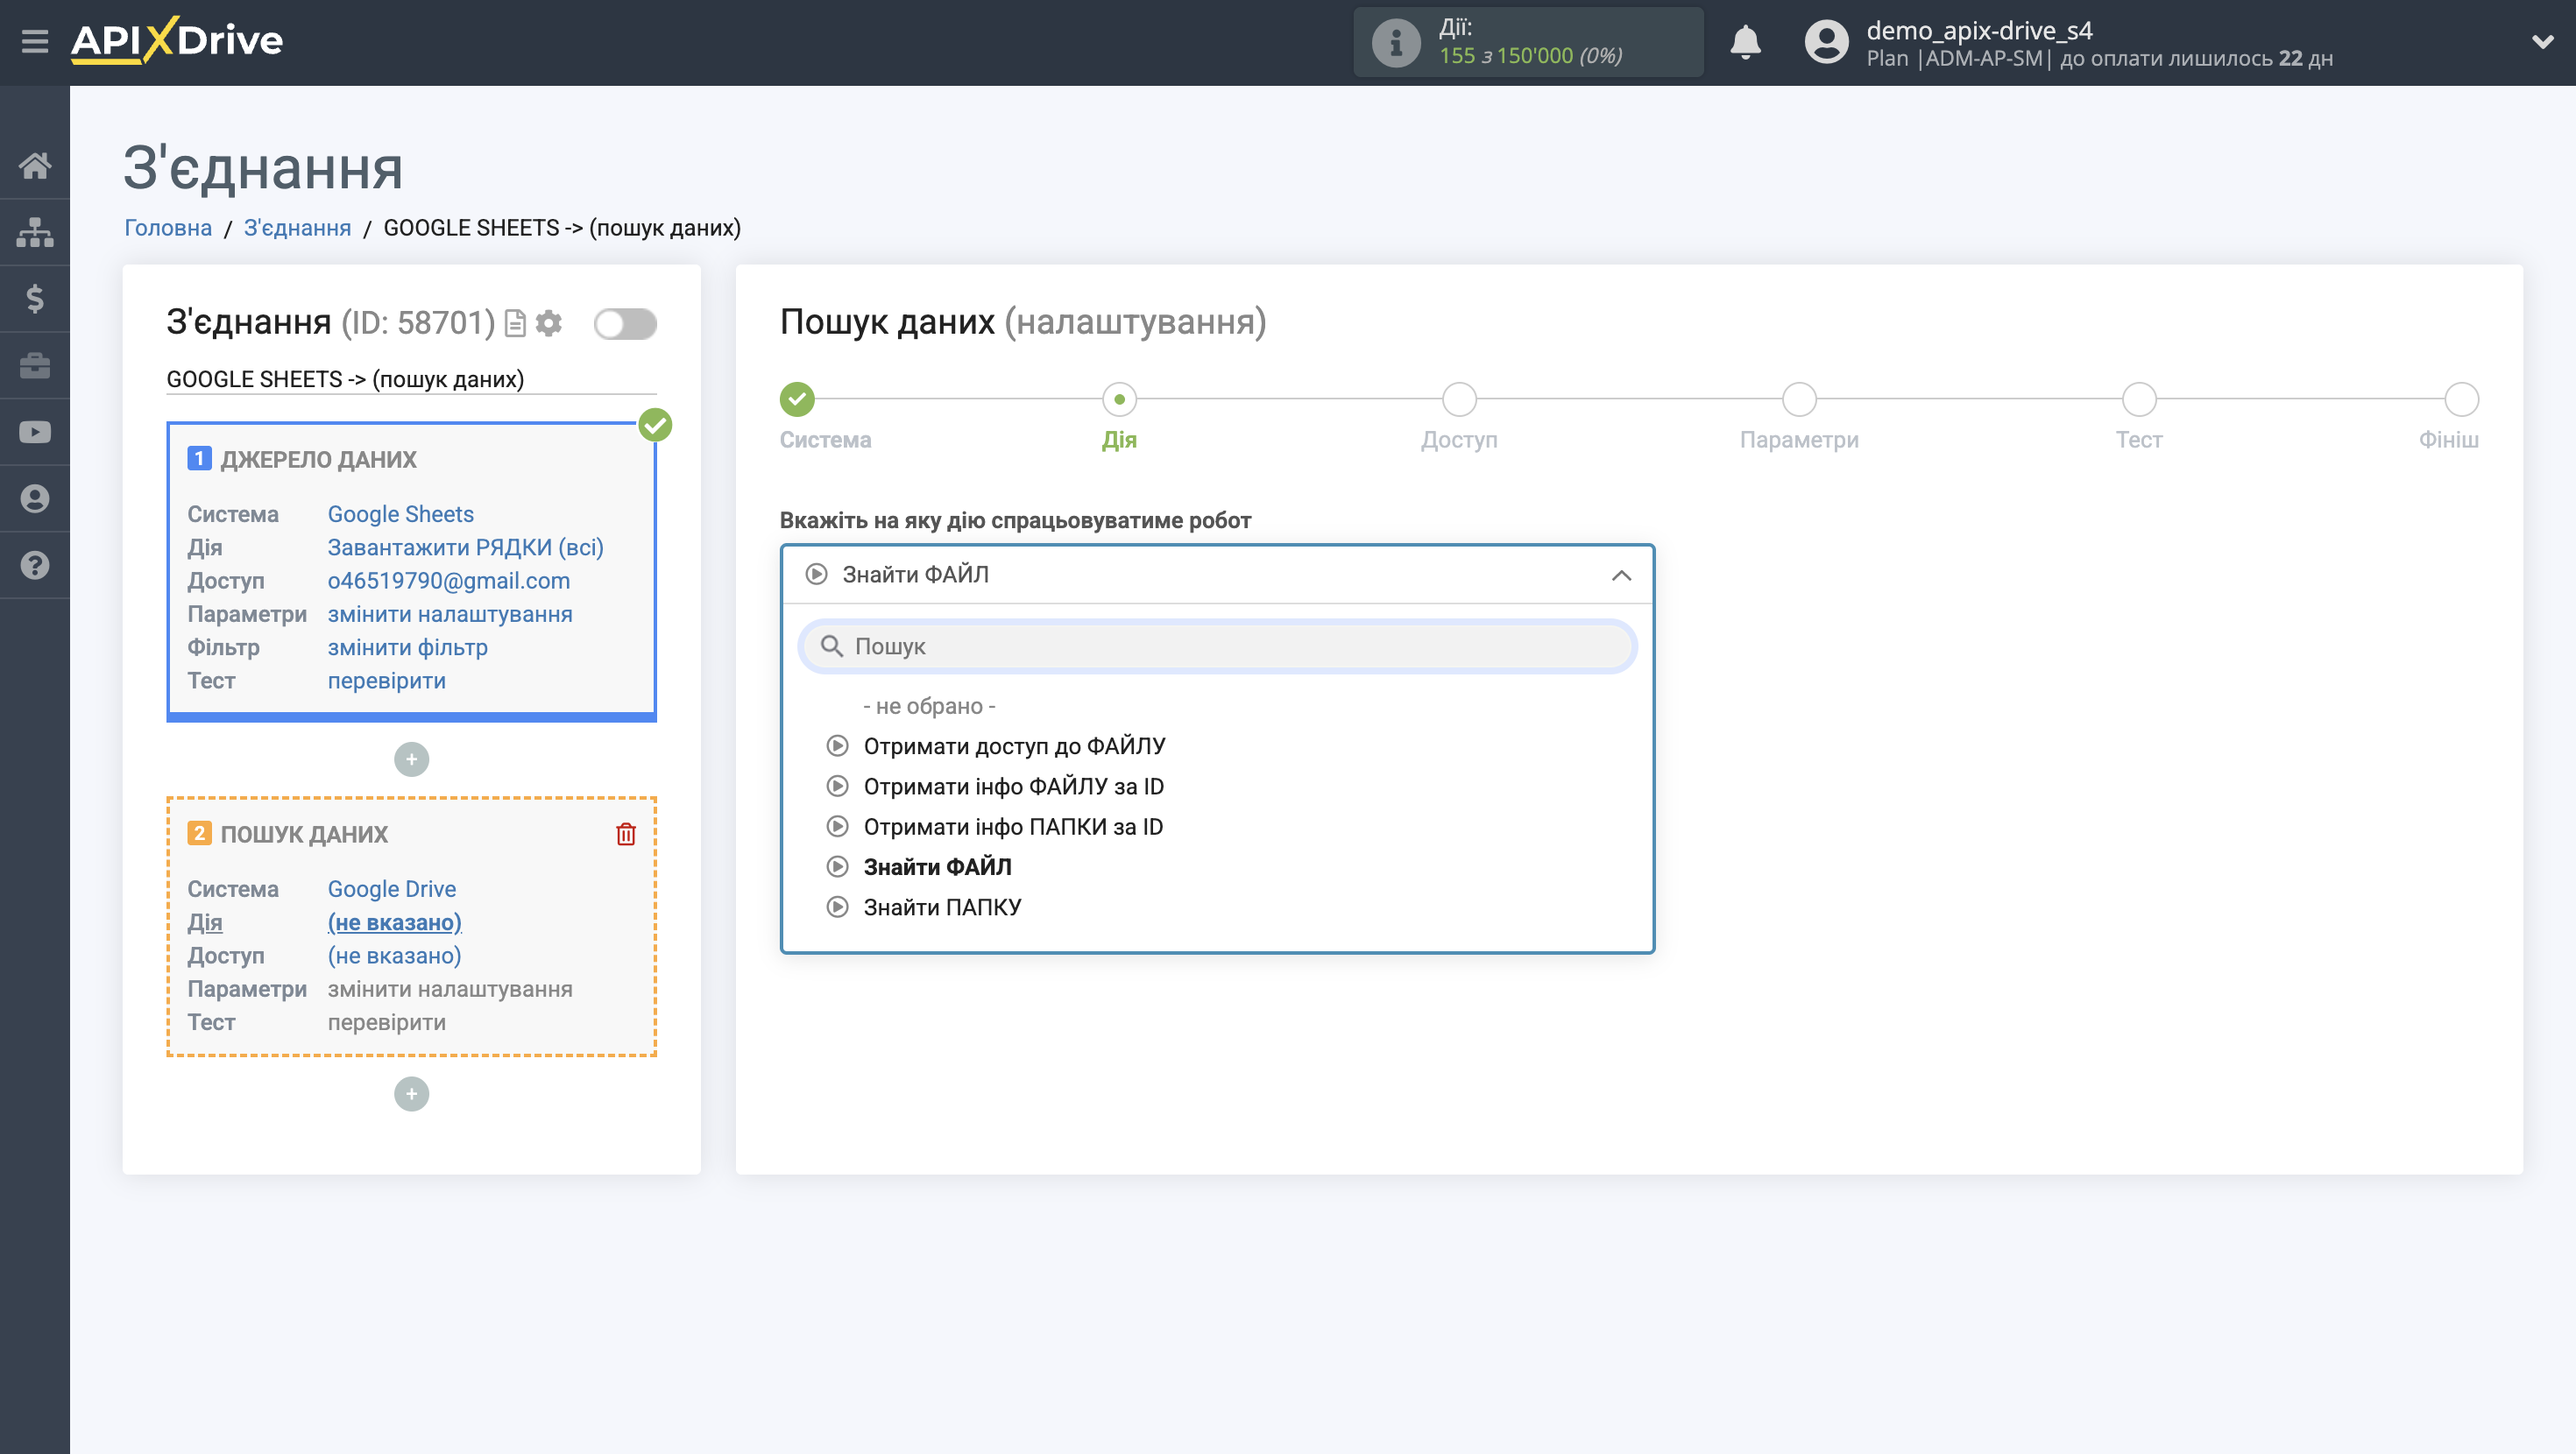Screen dimensions: 2576x1454
Task: Go to Тест step in wizard
Action: click(x=2140, y=400)
